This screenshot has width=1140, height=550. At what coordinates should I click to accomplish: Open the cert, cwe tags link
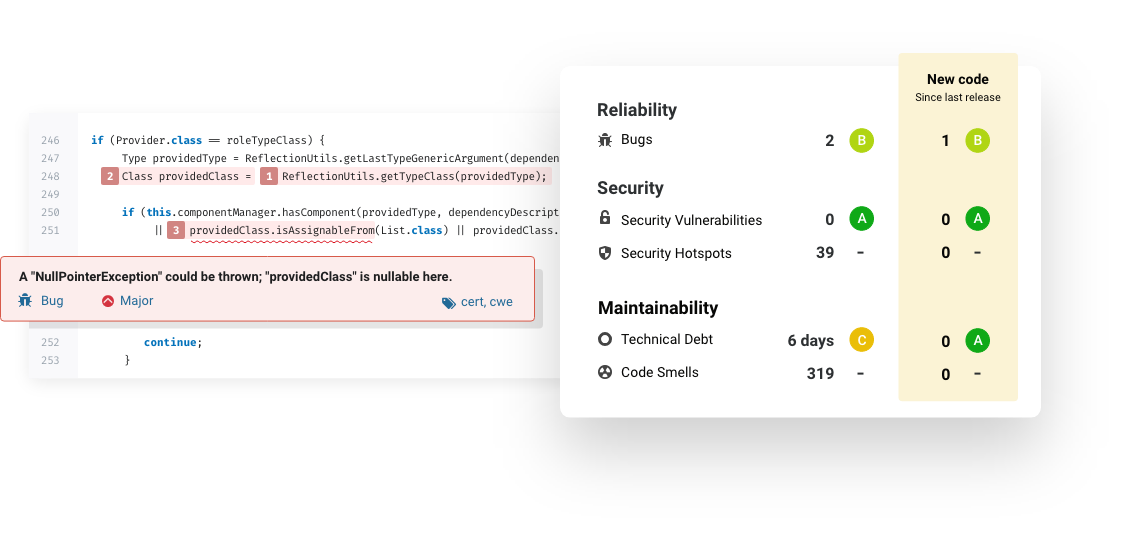(x=486, y=302)
